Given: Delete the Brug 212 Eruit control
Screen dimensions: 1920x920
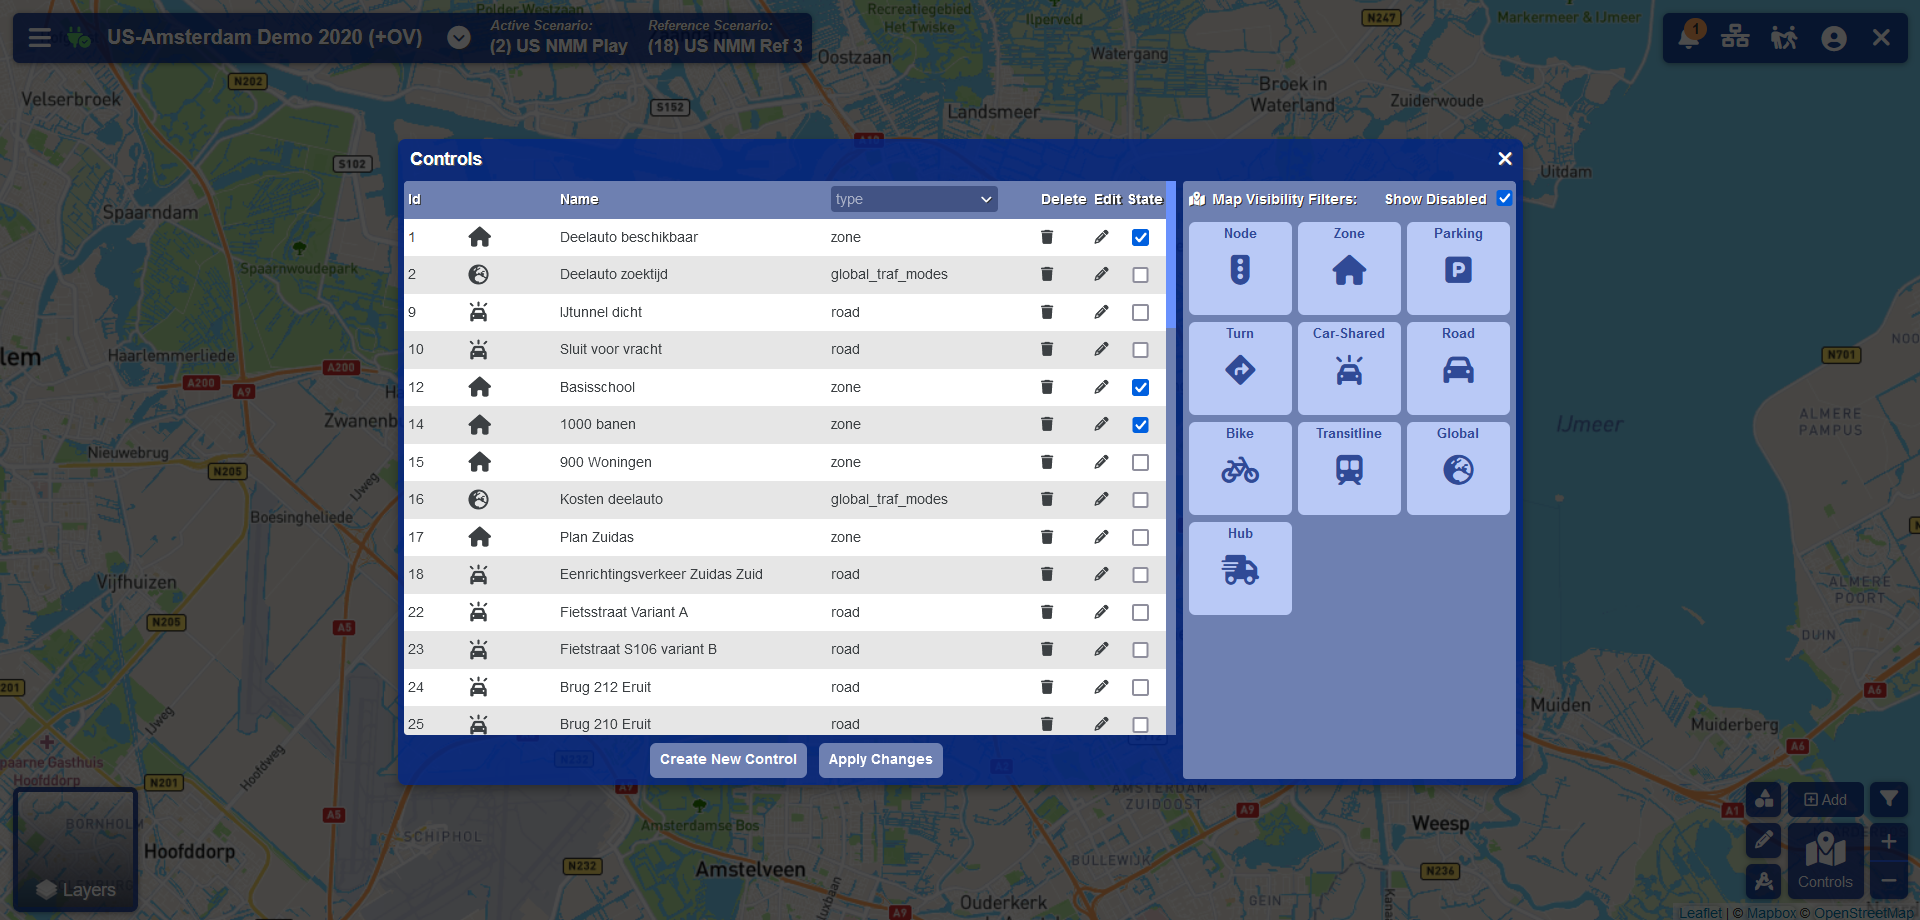Looking at the screenshot, I should click(1047, 687).
